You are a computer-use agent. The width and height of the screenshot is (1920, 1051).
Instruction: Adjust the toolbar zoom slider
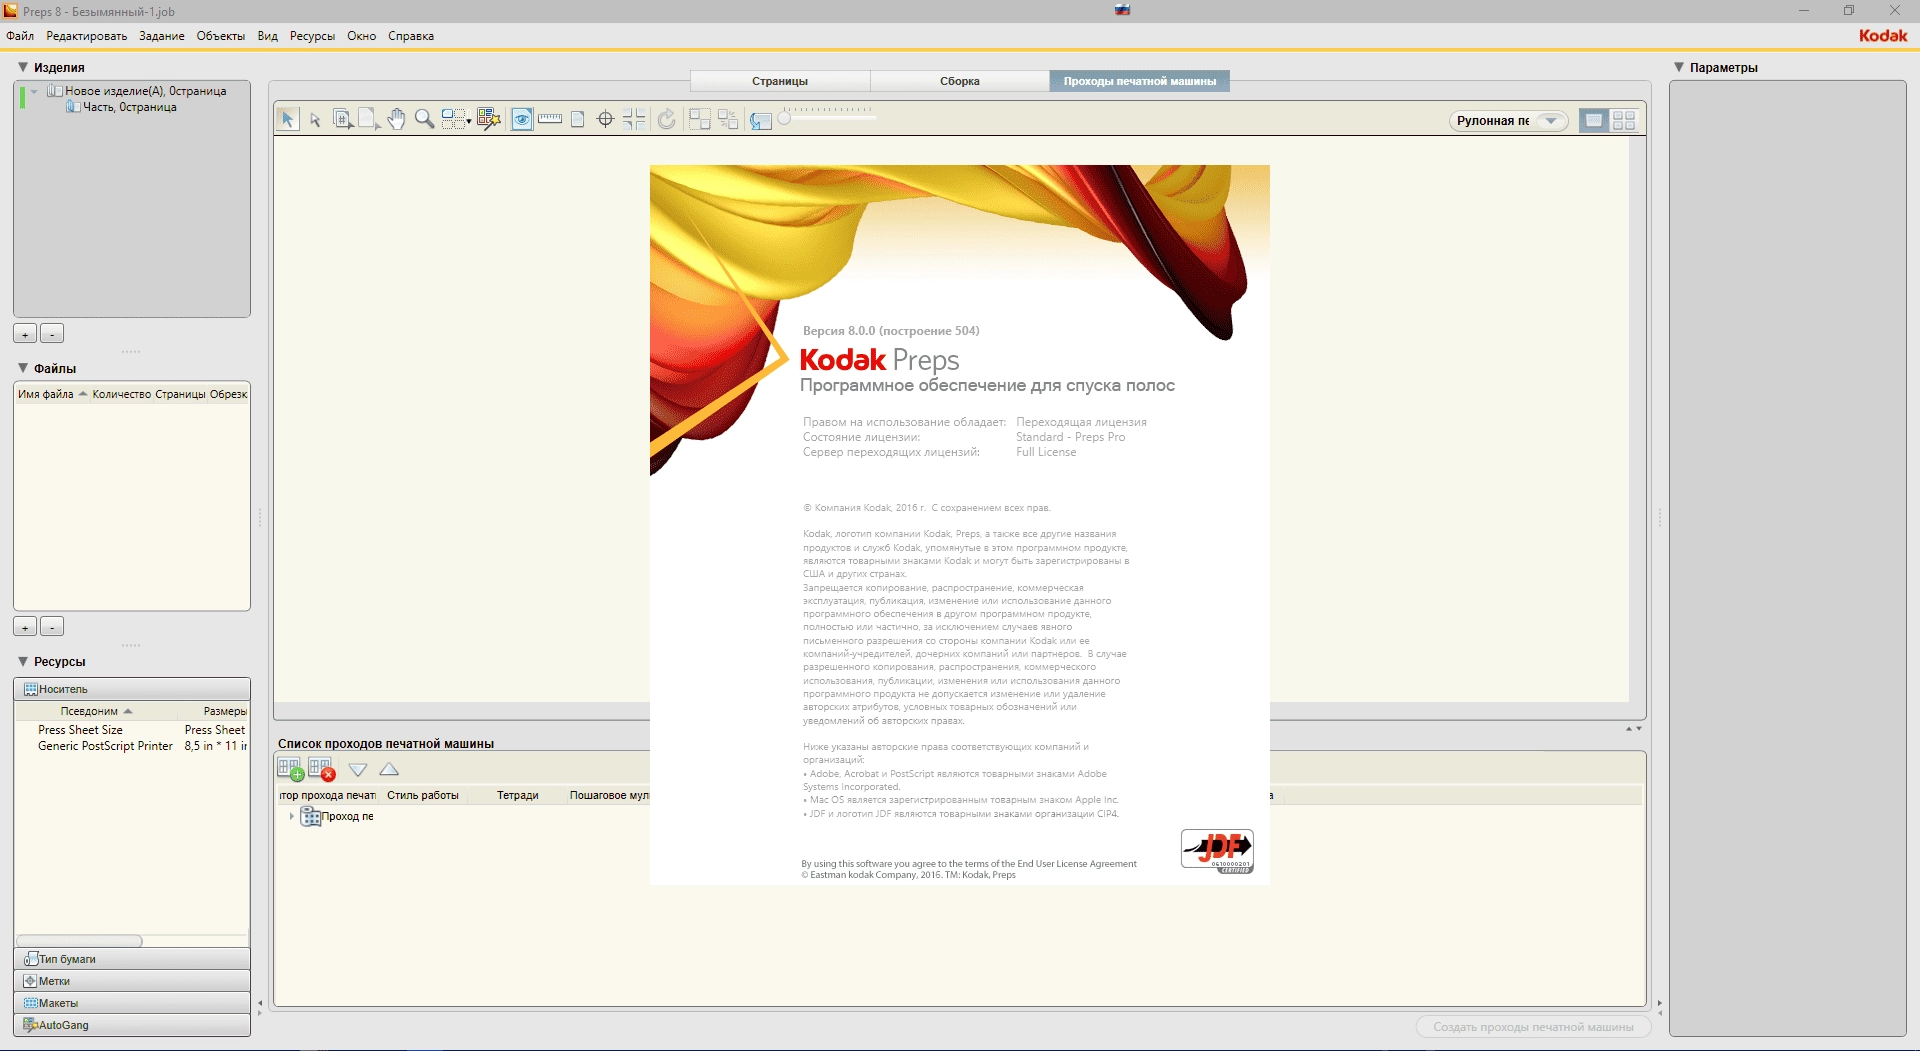point(785,119)
